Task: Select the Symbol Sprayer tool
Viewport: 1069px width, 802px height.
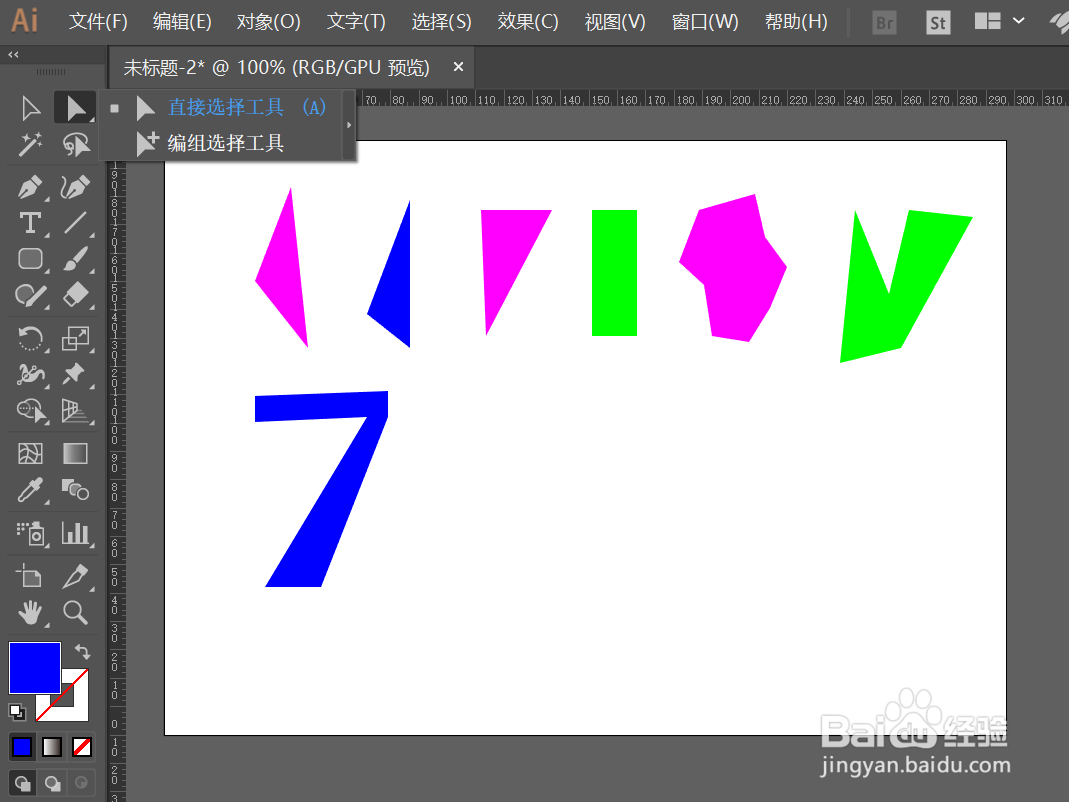Action: coord(30,533)
